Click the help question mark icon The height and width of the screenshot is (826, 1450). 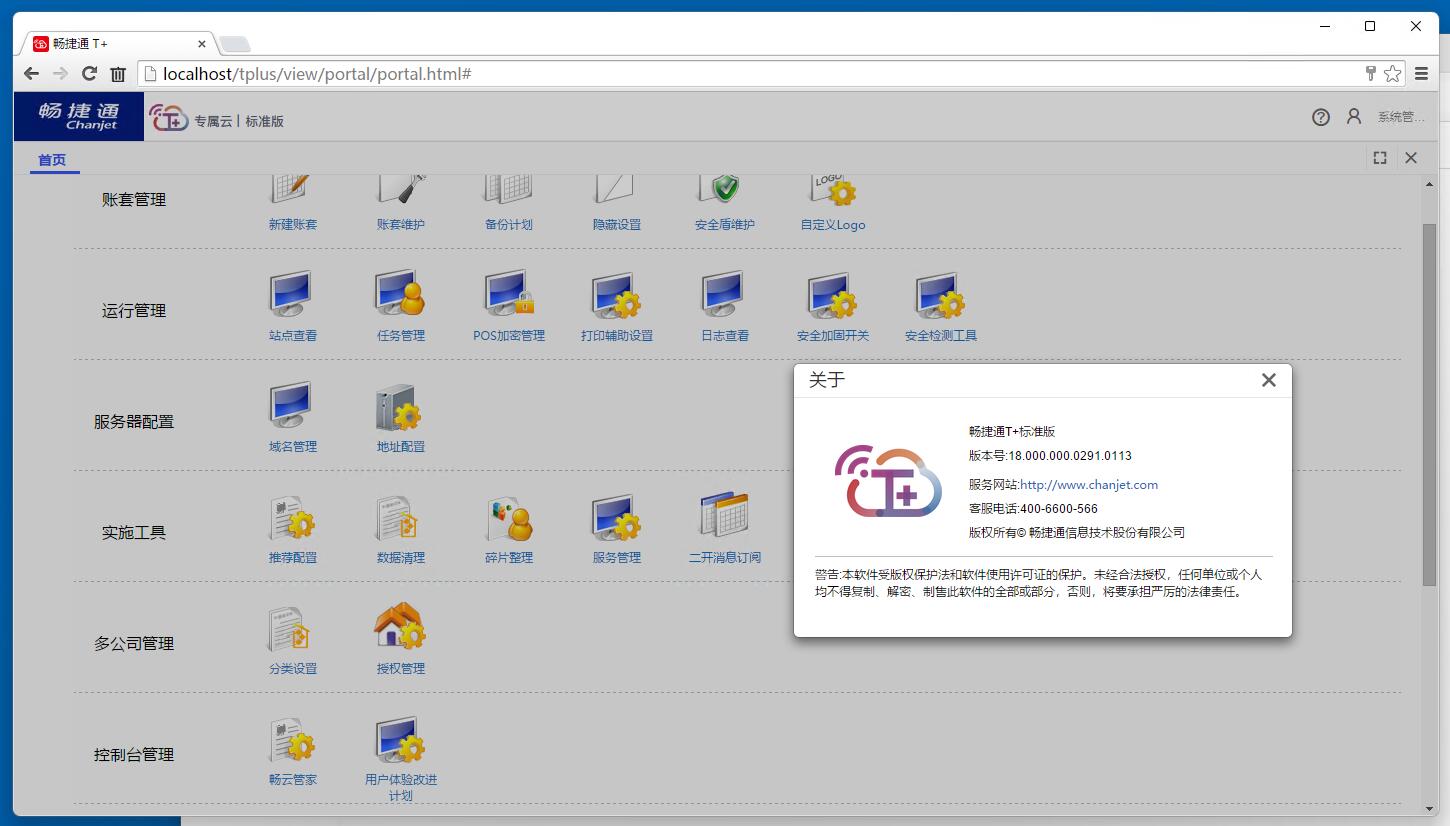(x=1320, y=117)
